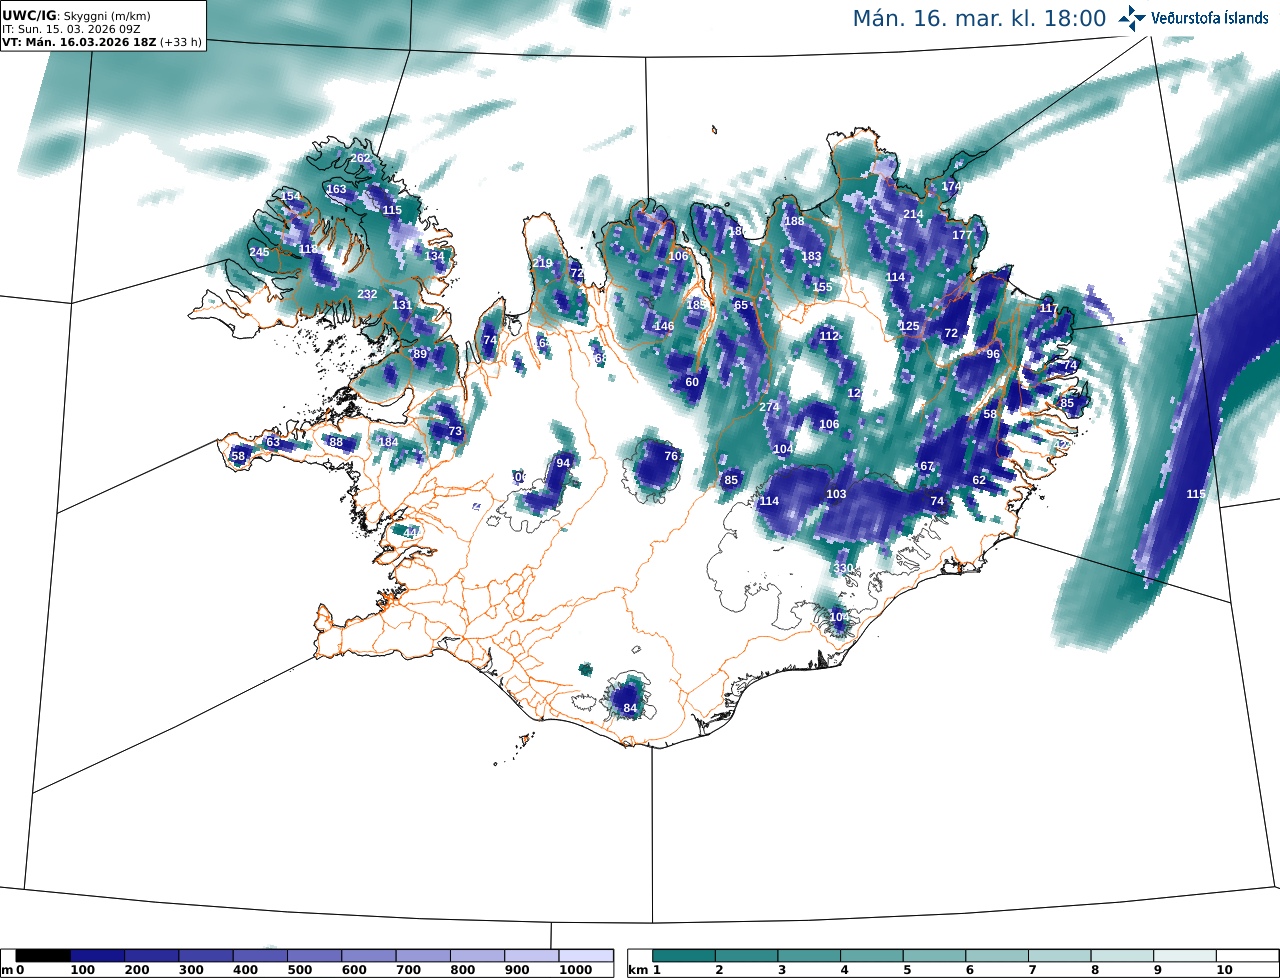Viewport: 1280px width, 978px height.
Task: Click the visibility value 154 on the map
Action: (291, 196)
